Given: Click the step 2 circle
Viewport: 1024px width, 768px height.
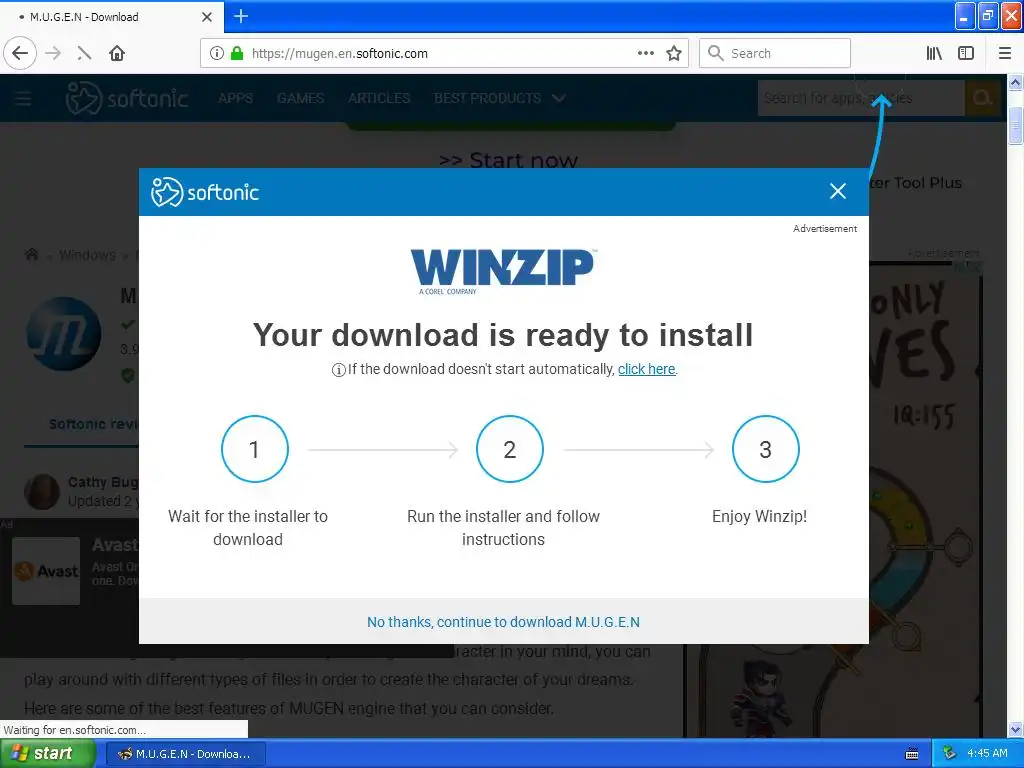Looking at the screenshot, I should click(509, 449).
